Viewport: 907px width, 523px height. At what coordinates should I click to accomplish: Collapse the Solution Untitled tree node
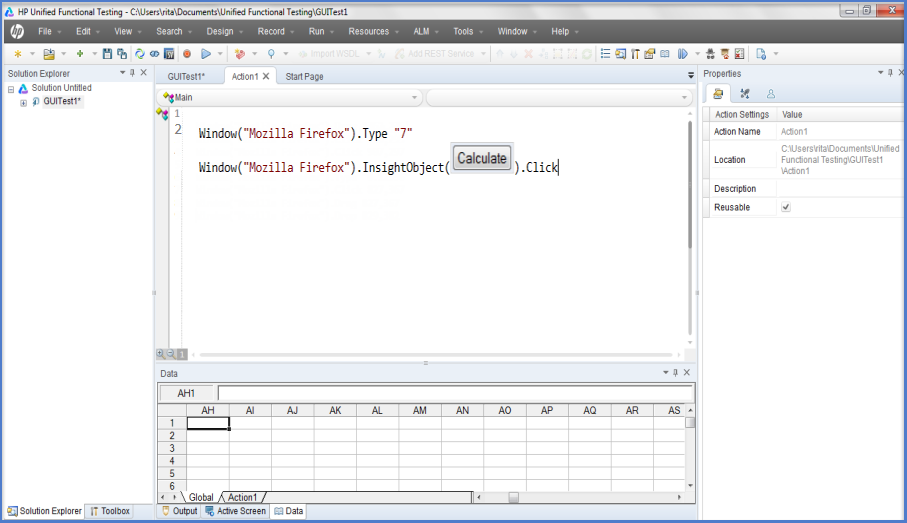tap(11, 90)
